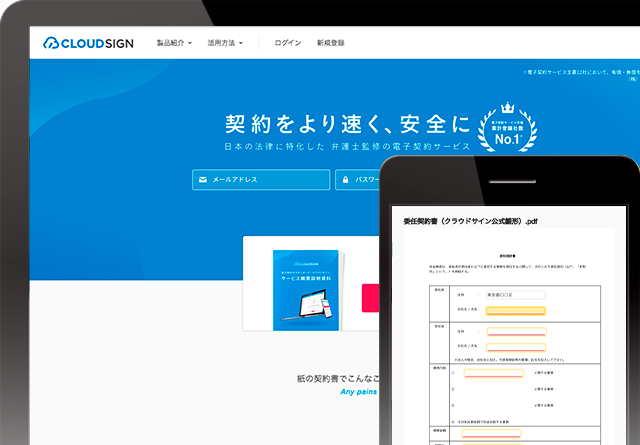Click the first yellow 名 field under the address

click(515, 310)
